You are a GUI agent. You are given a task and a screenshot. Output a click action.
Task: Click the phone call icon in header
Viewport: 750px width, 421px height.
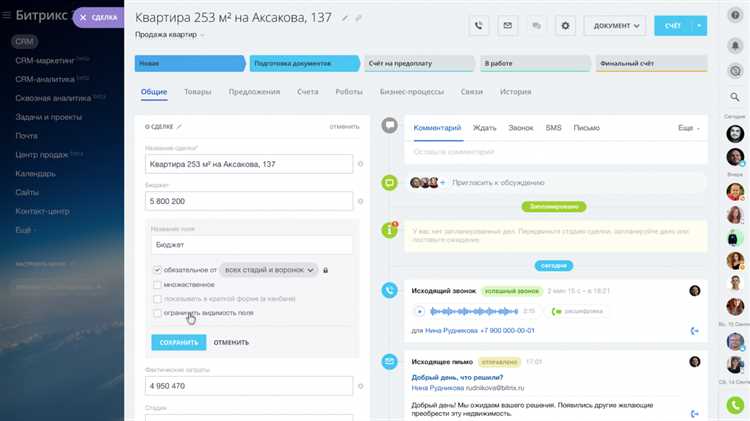[478, 25]
